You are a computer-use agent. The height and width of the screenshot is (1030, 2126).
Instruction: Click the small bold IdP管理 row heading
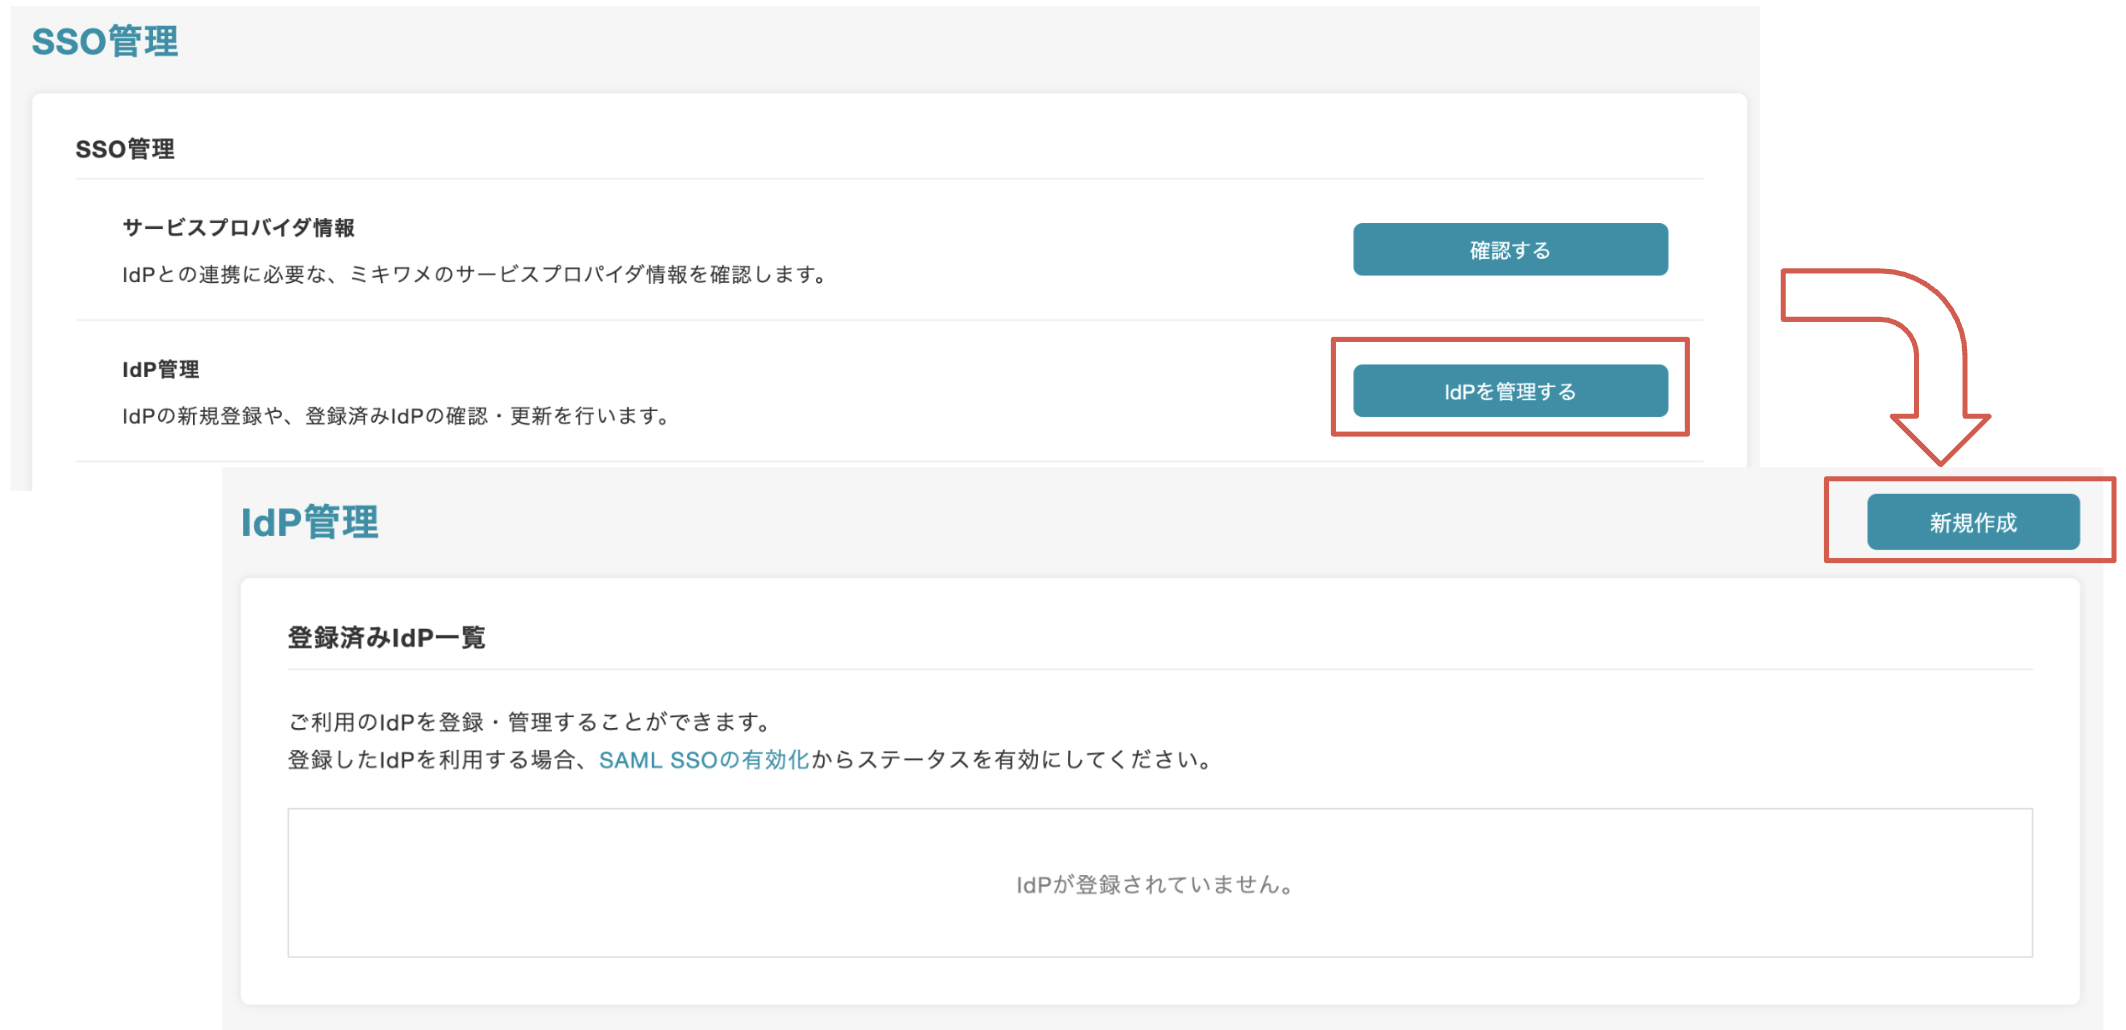point(160,369)
